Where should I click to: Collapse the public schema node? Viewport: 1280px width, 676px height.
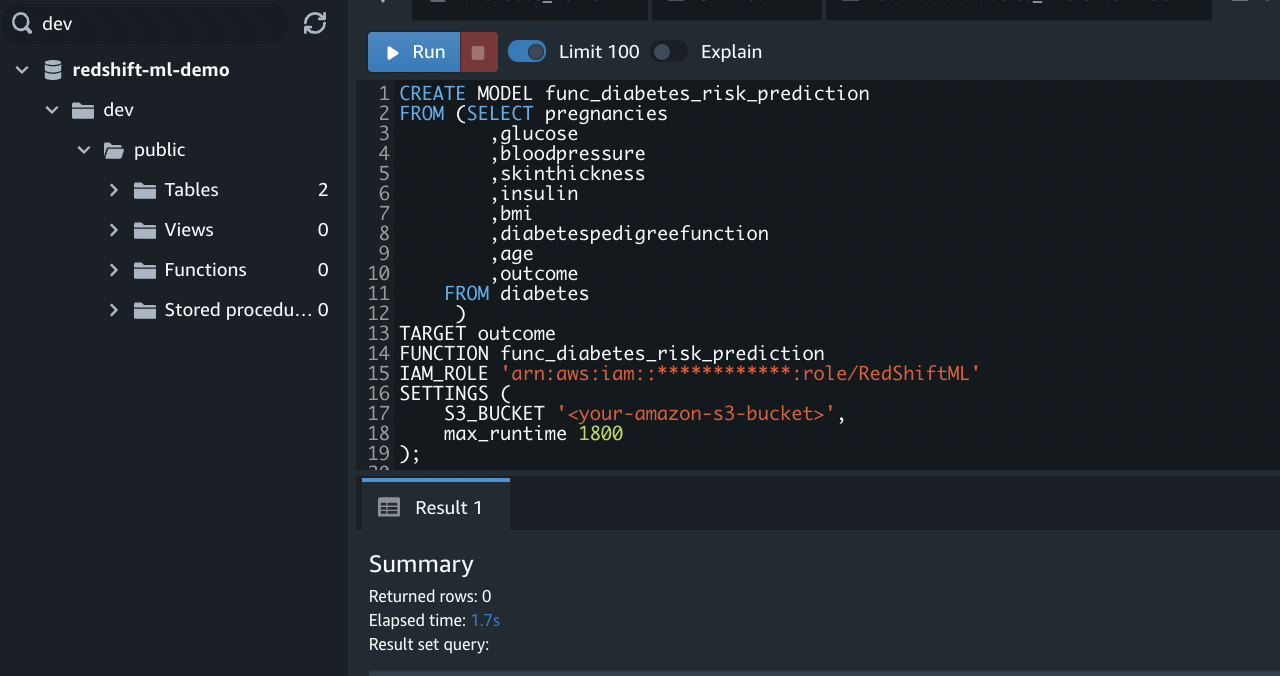click(x=84, y=150)
